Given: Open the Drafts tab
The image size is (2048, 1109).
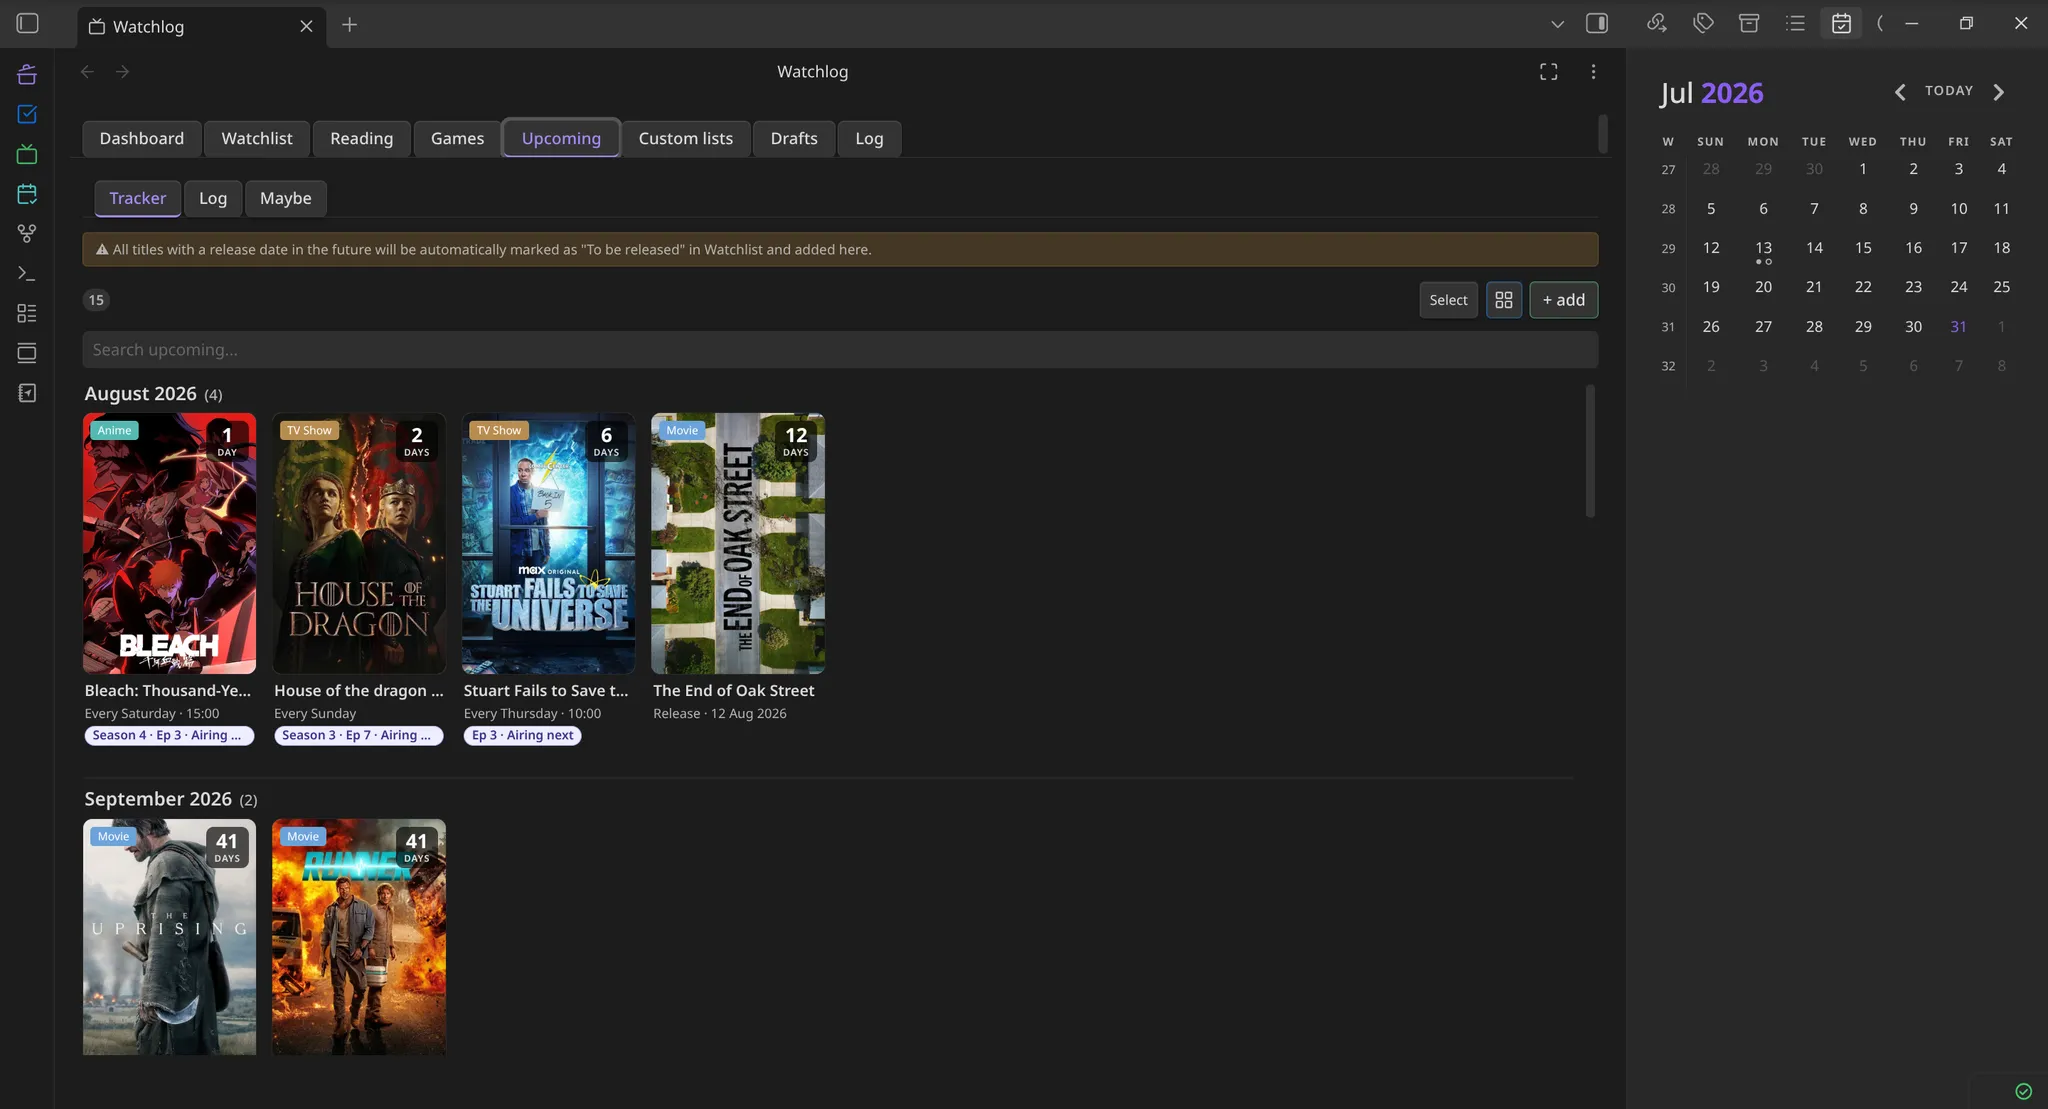Looking at the screenshot, I should coord(794,139).
